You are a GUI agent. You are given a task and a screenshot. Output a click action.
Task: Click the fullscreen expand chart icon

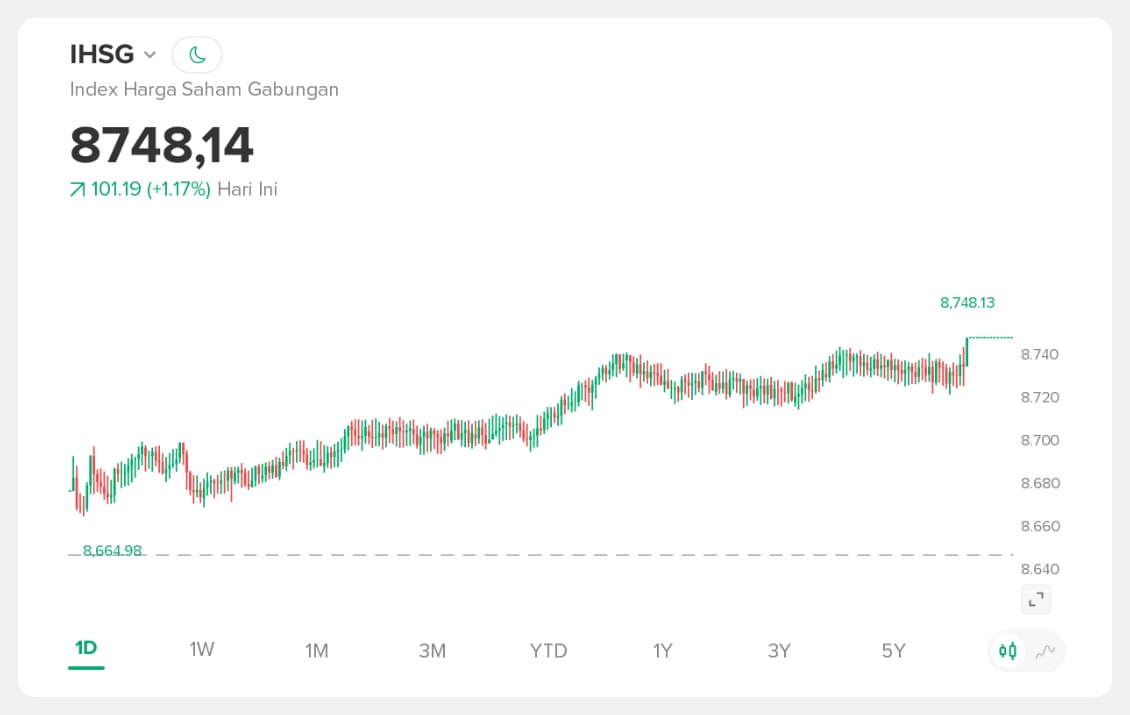1036,599
